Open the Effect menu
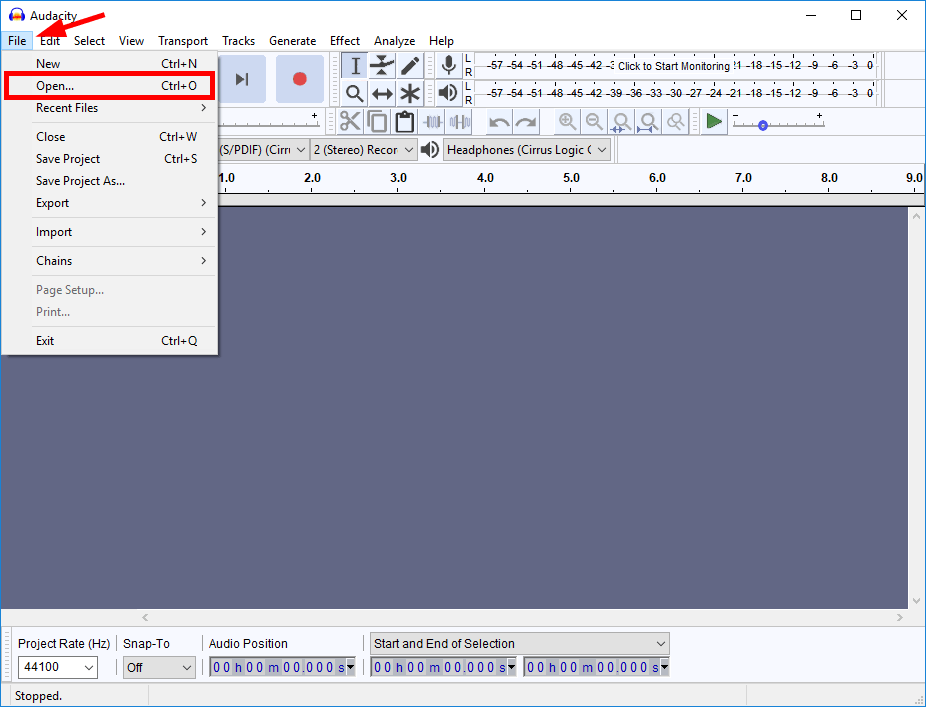The image size is (926, 707). click(x=345, y=41)
